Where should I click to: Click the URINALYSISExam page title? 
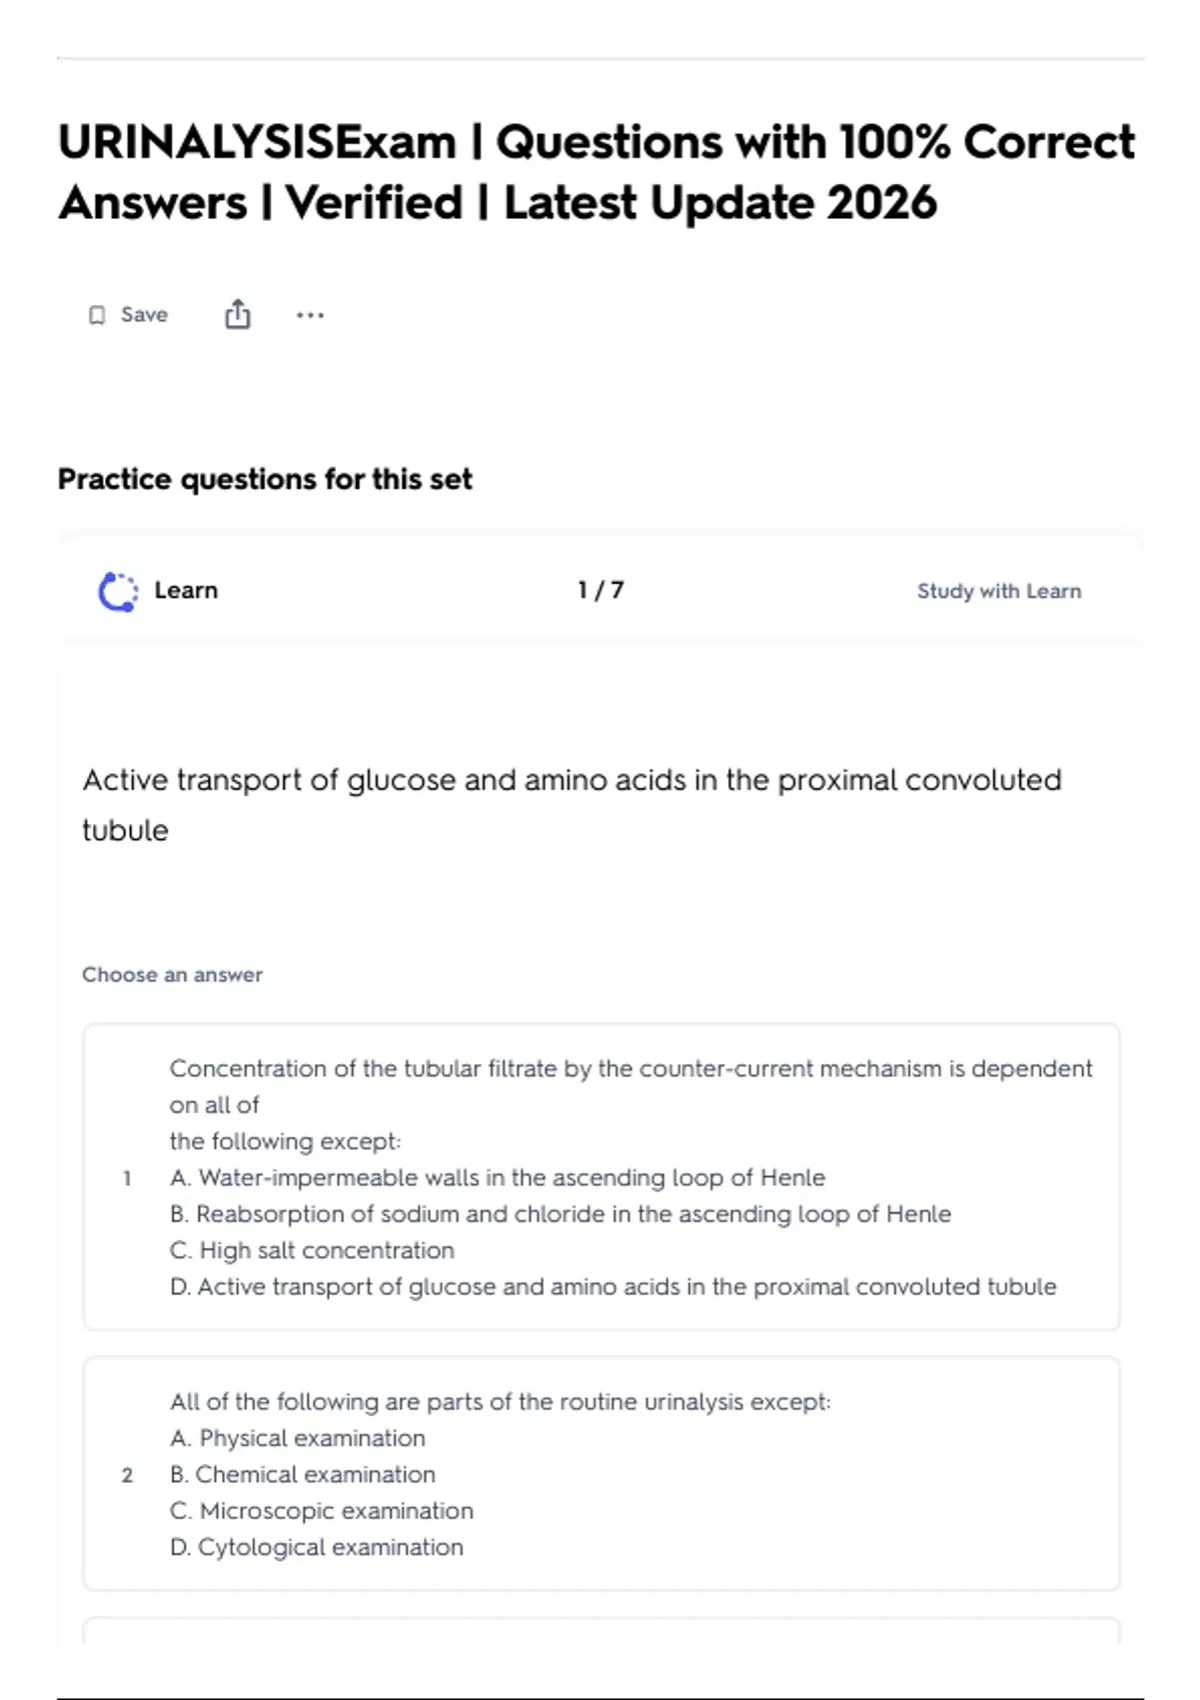[597, 172]
